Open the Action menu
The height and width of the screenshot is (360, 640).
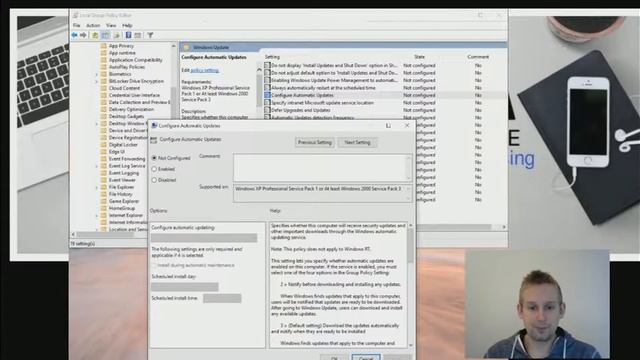click(93, 25)
